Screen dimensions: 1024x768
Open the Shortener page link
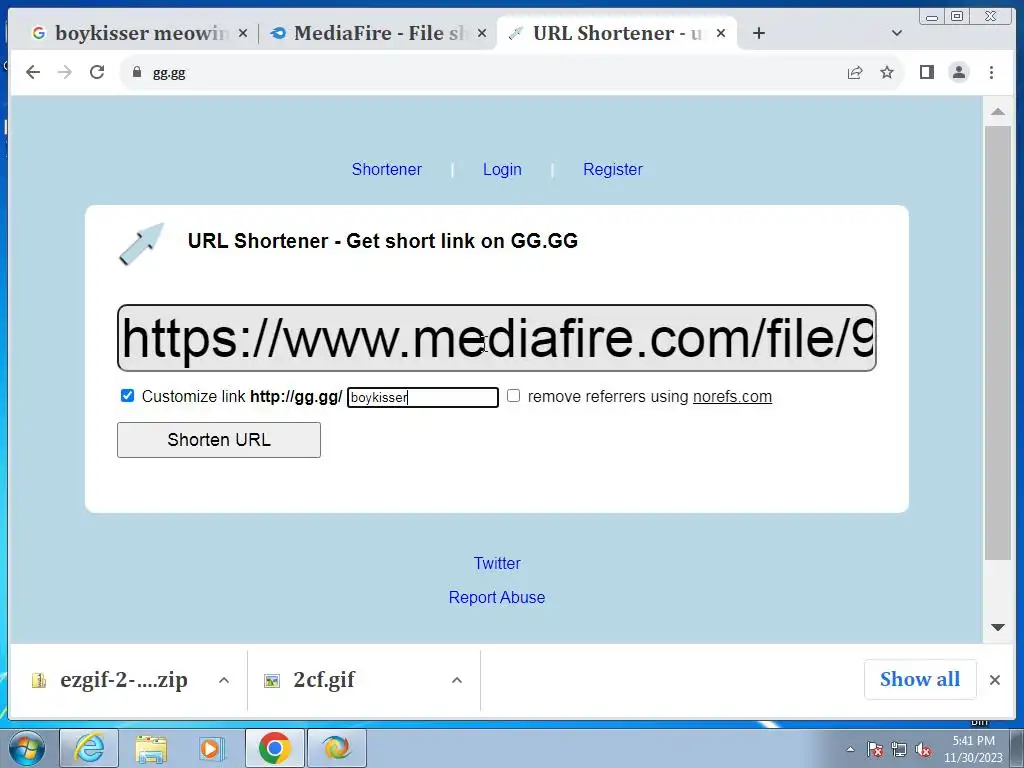click(387, 169)
